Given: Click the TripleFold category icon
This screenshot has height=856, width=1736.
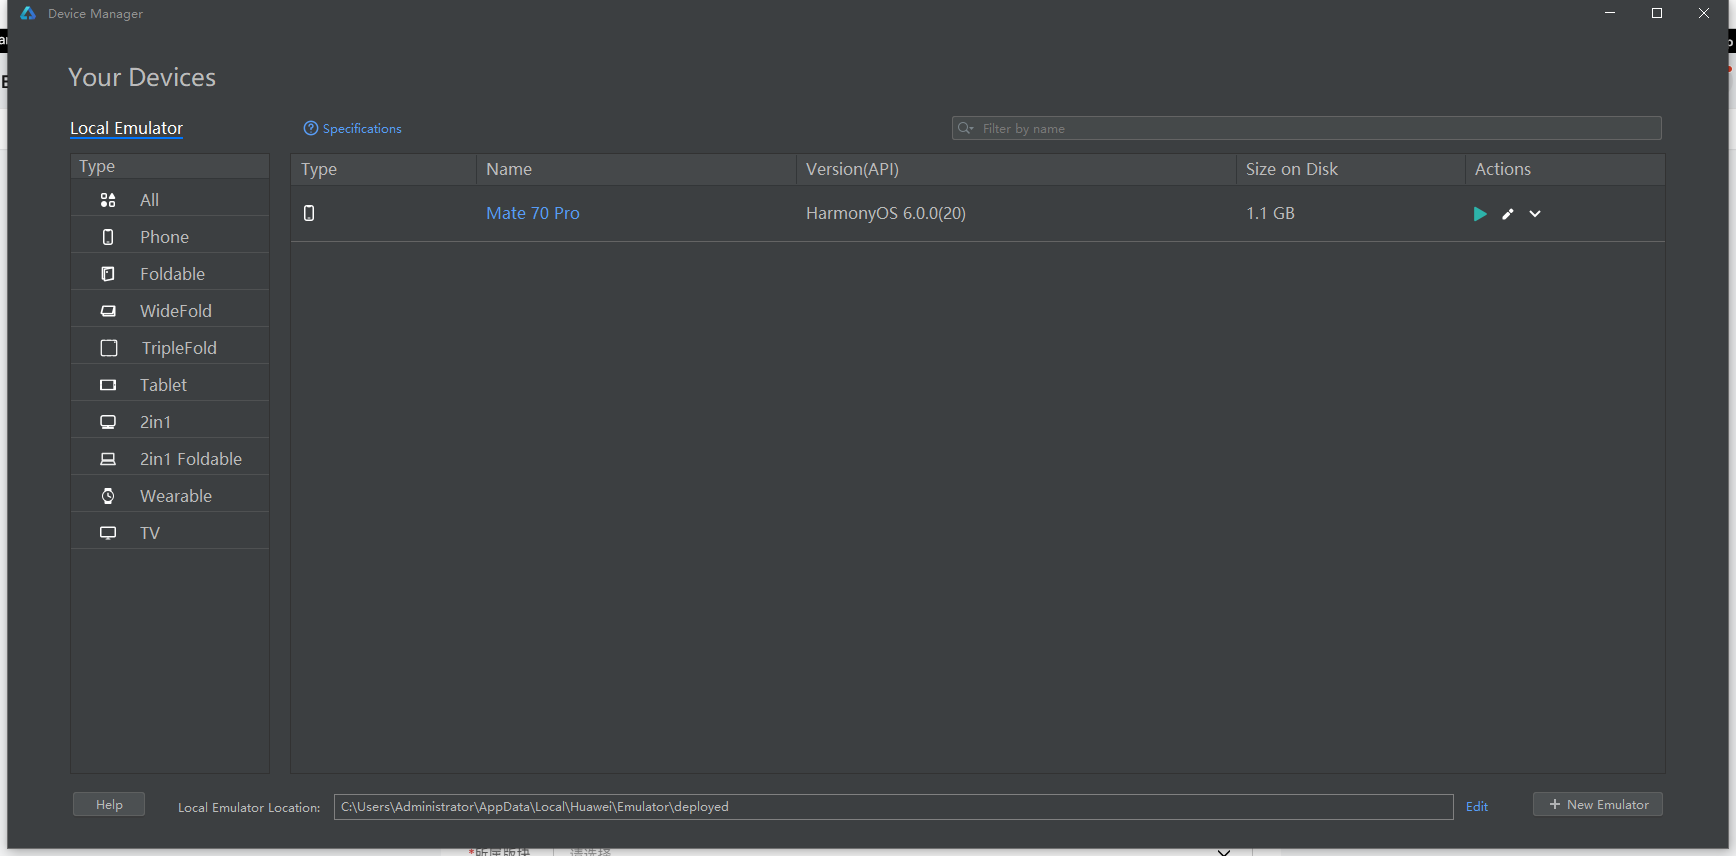Looking at the screenshot, I should pos(109,348).
